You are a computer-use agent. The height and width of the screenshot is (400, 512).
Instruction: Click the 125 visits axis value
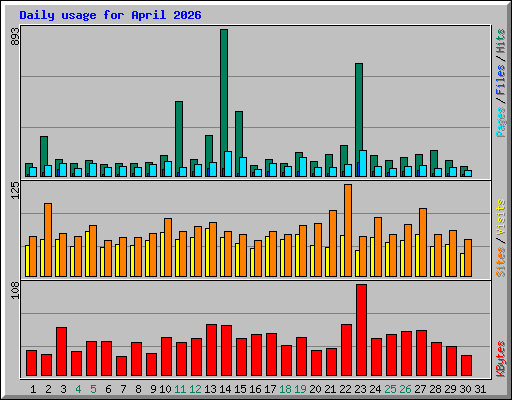point(15,190)
